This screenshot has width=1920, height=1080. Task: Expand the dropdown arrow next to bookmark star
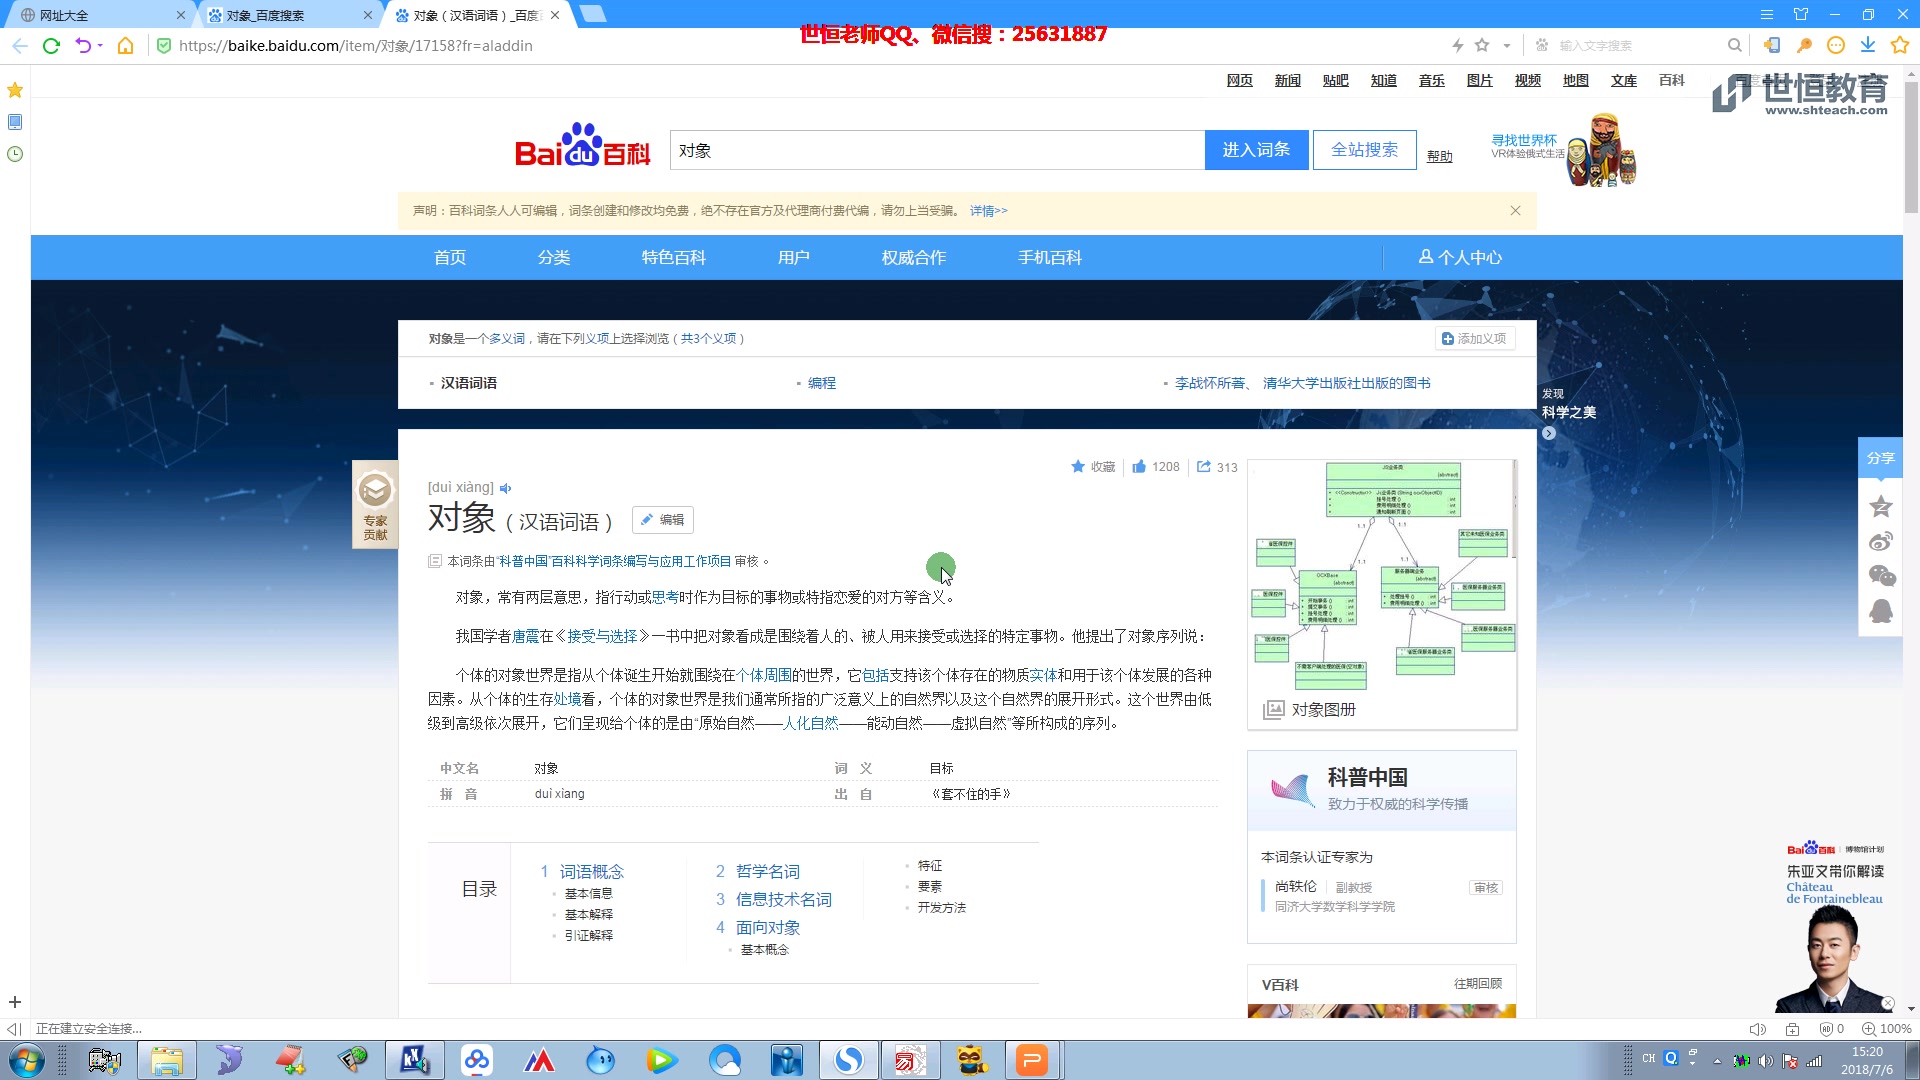(1506, 45)
